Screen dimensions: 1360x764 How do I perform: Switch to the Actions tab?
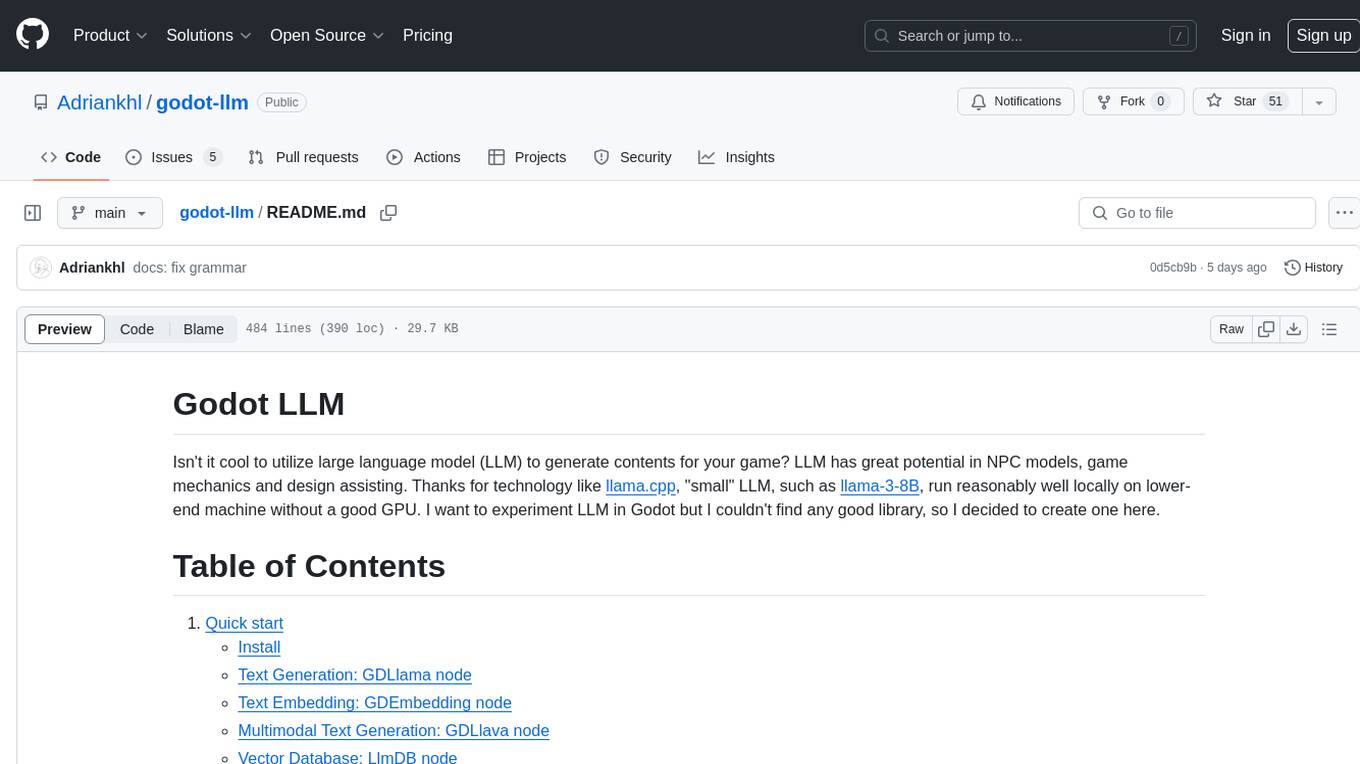424,157
